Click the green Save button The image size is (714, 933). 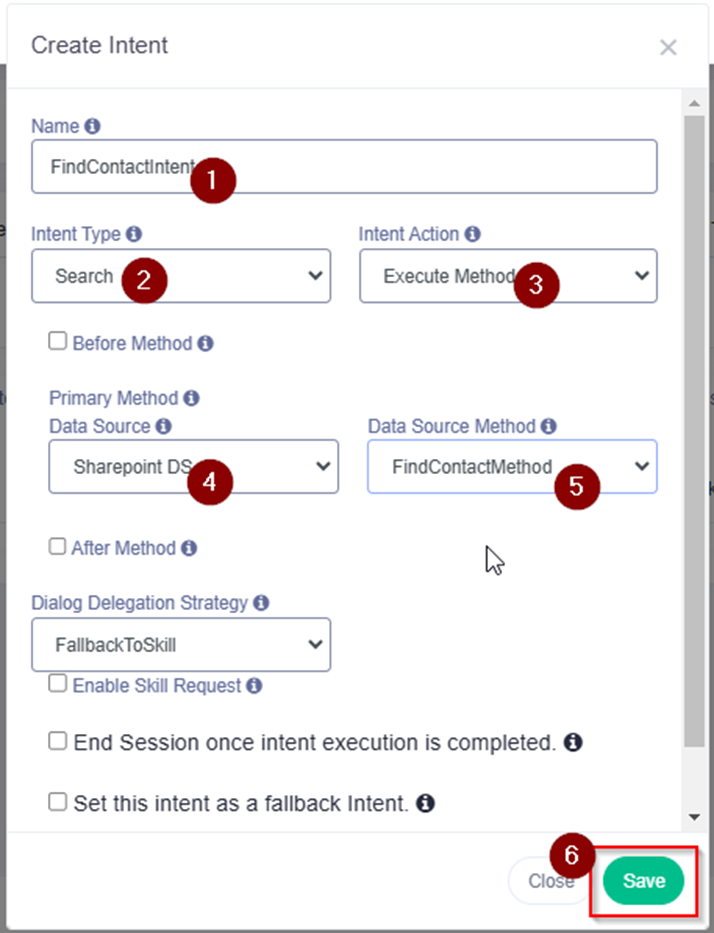pyautogui.click(x=643, y=881)
